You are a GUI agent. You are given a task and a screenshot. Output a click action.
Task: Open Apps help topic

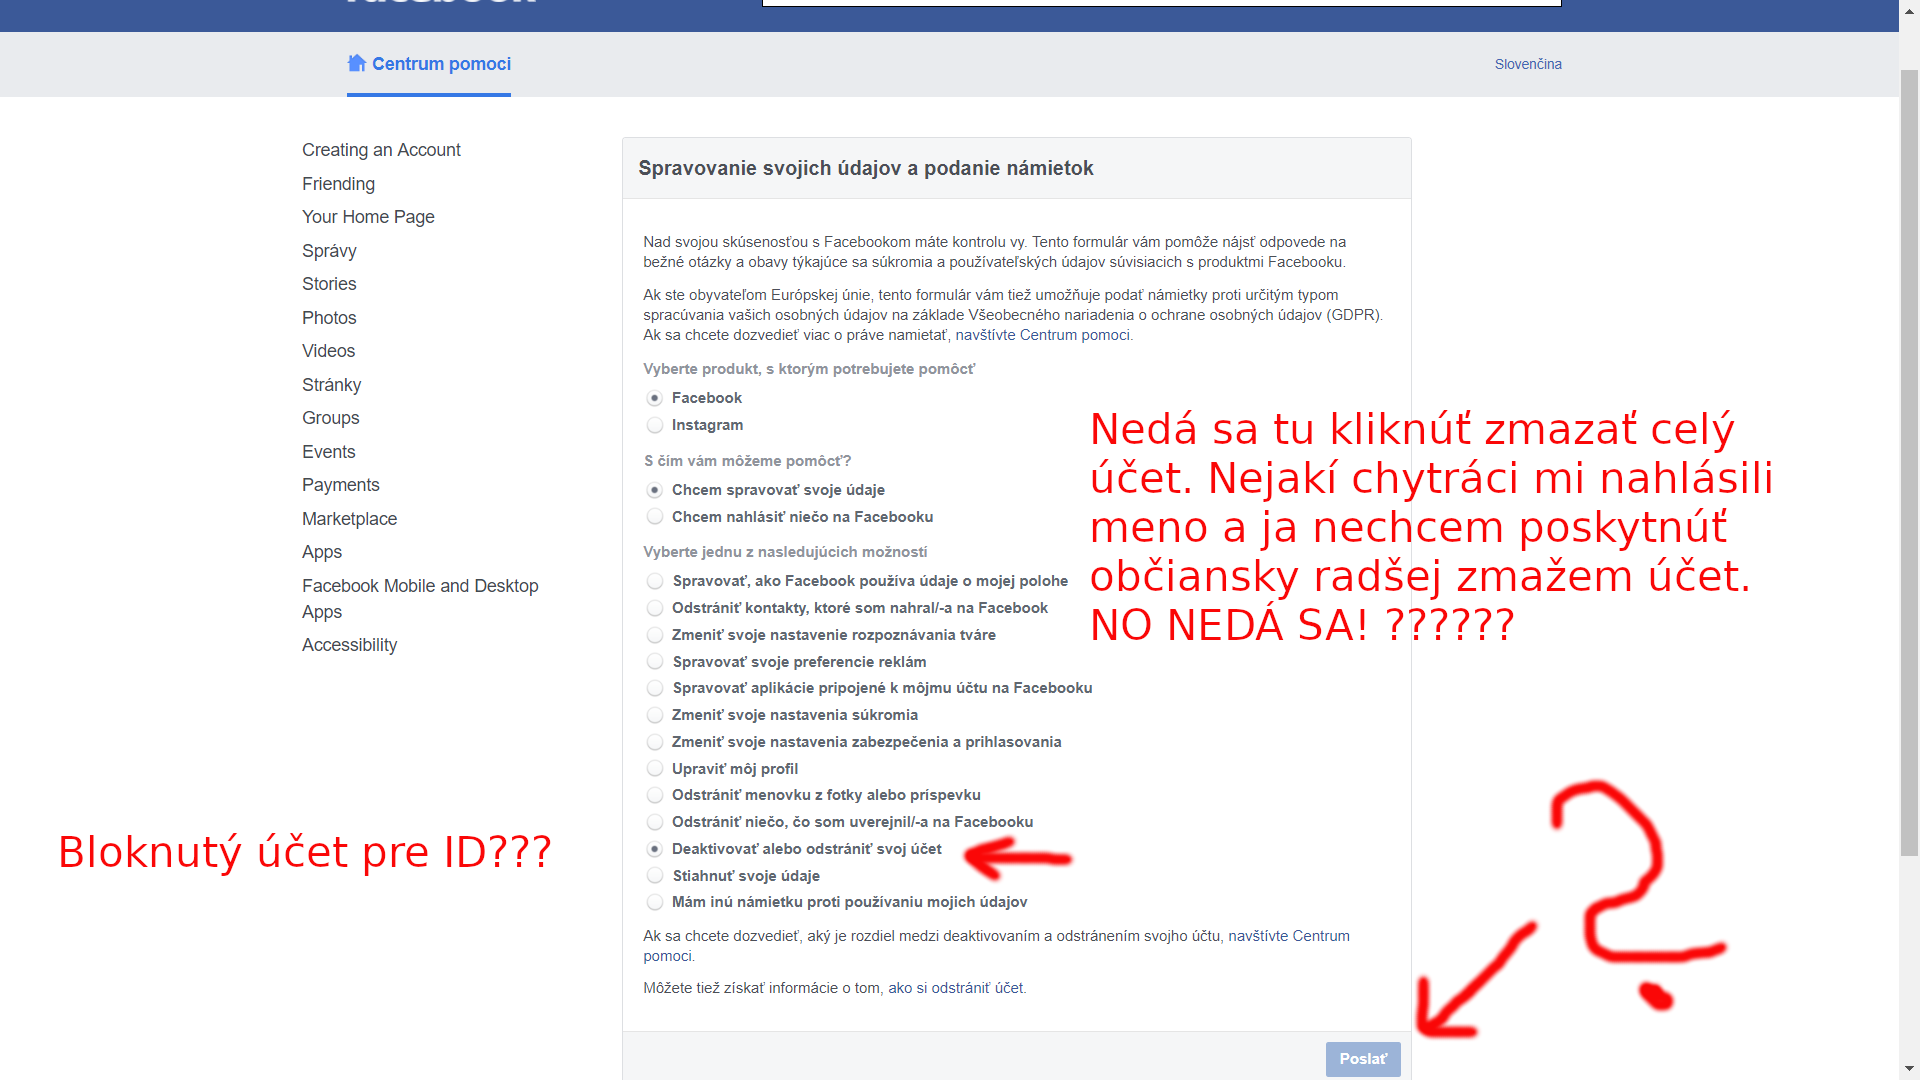322,552
